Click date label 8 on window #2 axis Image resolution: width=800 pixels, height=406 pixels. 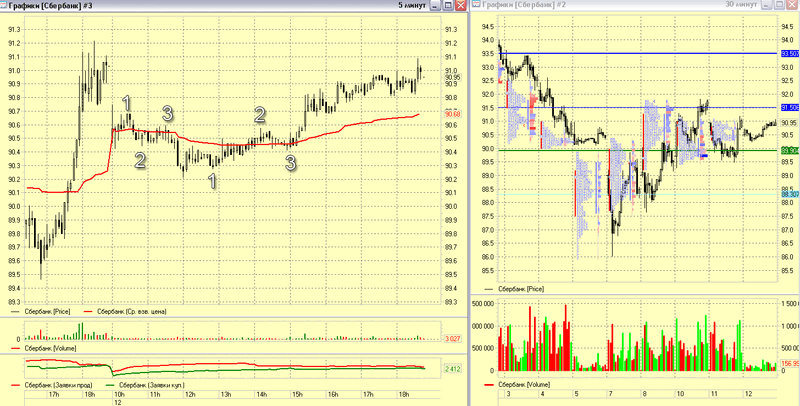(x=645, y=394)
